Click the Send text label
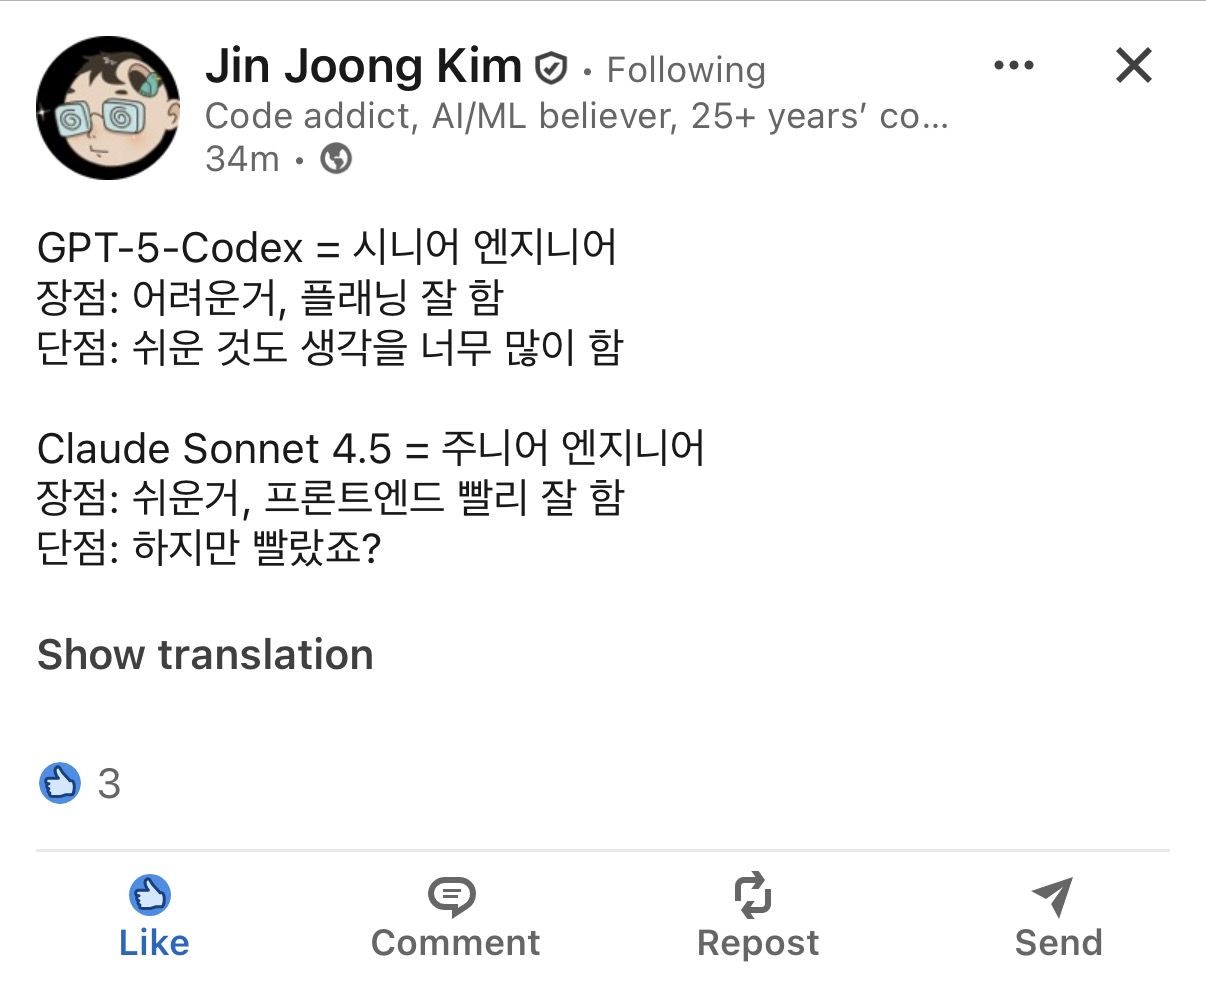 point(1058,943)
